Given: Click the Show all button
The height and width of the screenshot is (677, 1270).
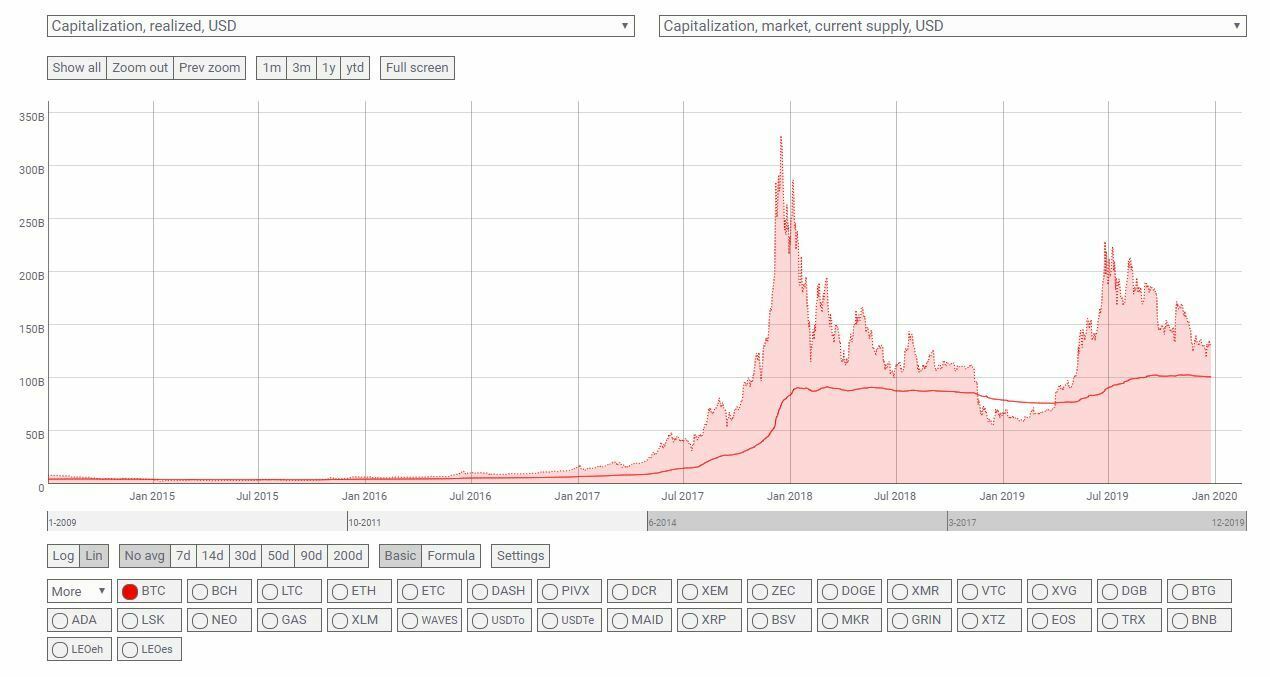Looking at the screenshot, I should click(x=76, y=68).
